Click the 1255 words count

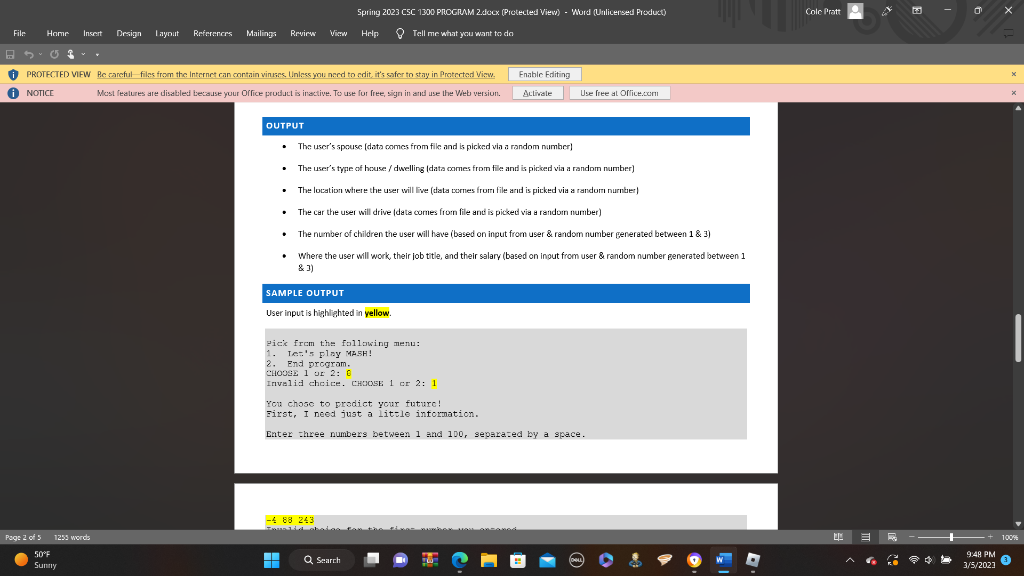click(72, 537)
